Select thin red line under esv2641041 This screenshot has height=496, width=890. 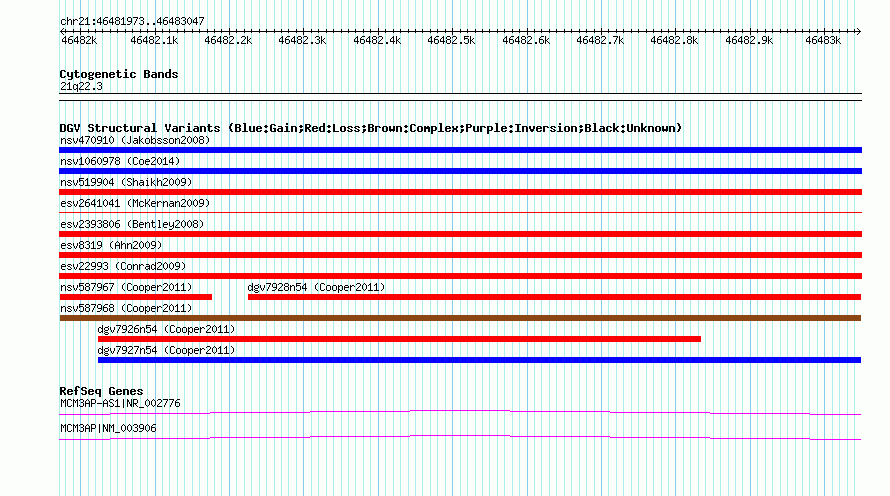(x=460, y=213)
